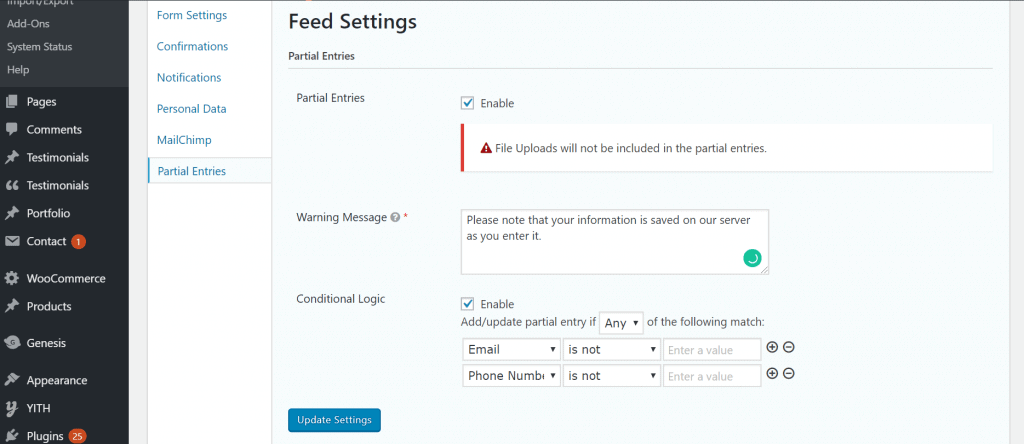Click the quote icon beside second Testimonials
Screen dimensions: 1024x444
(12, 185)
